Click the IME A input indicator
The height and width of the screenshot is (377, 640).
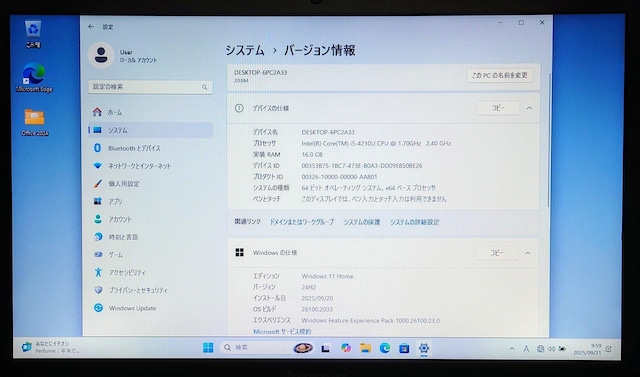(526, 349)
